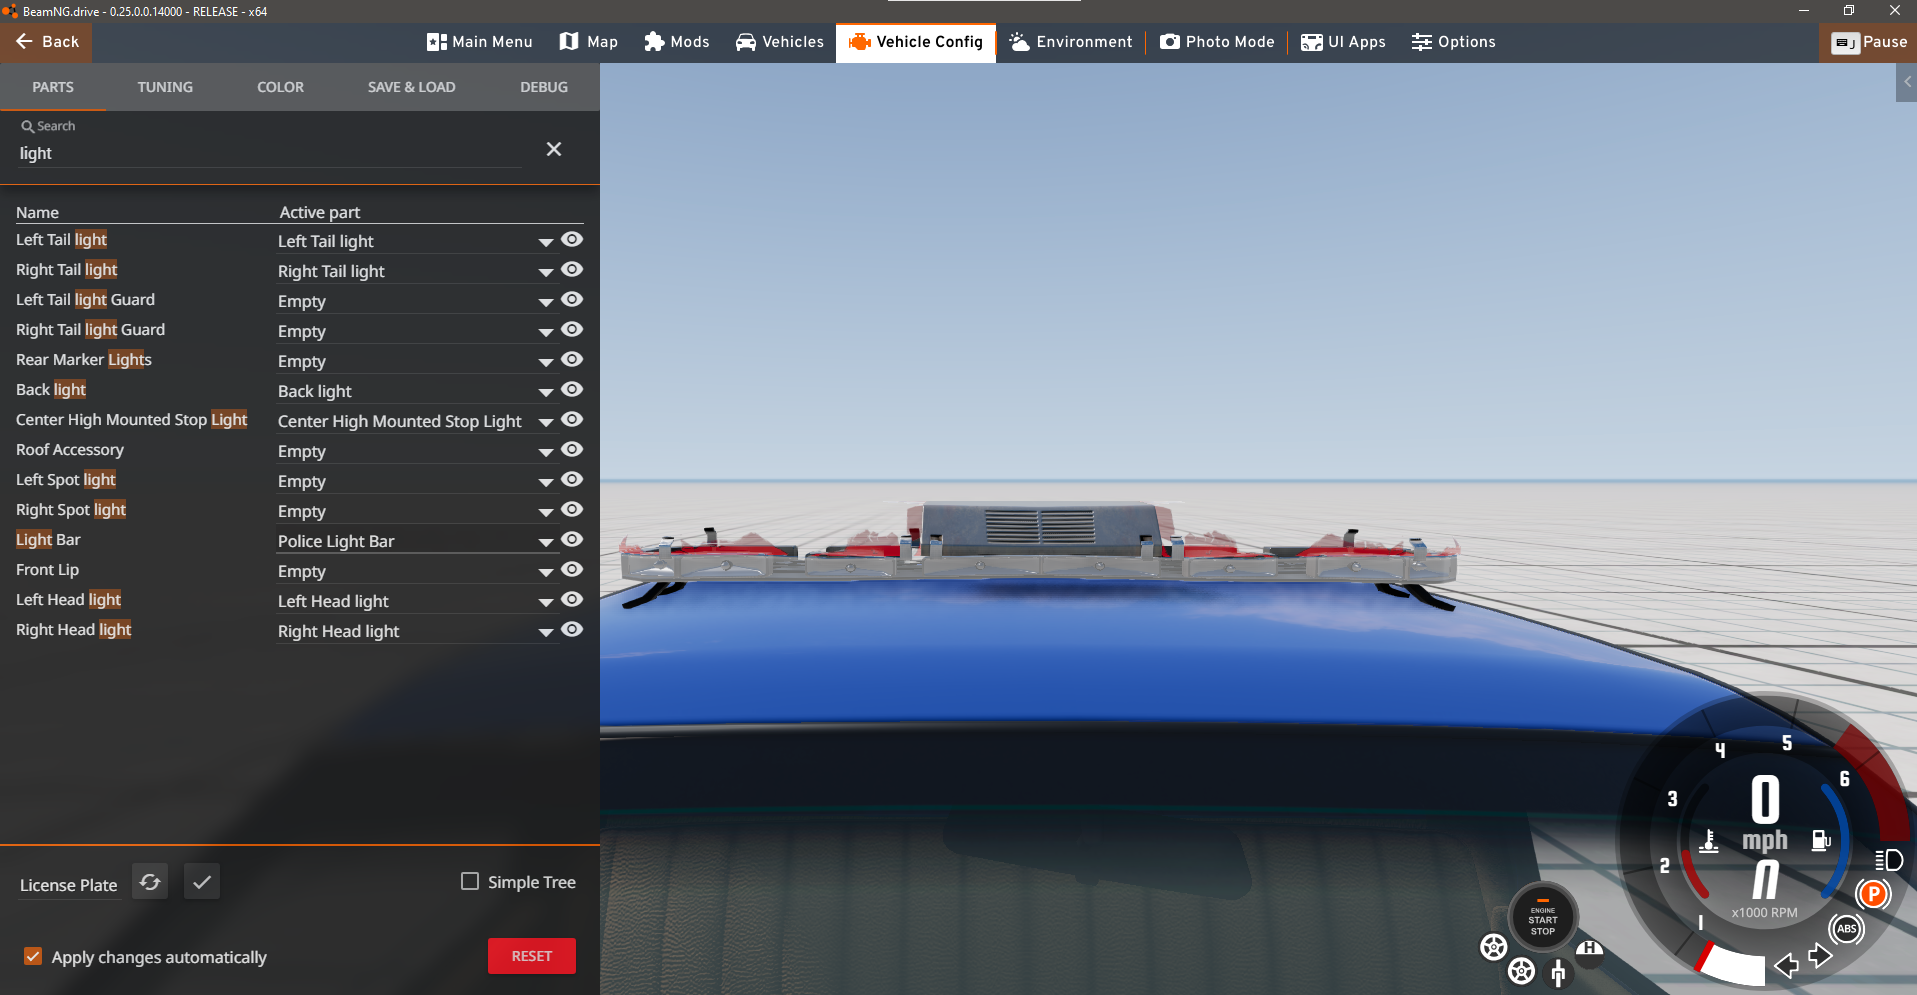Click the red RESET button

pyautogui.click(x=532, y=956)
